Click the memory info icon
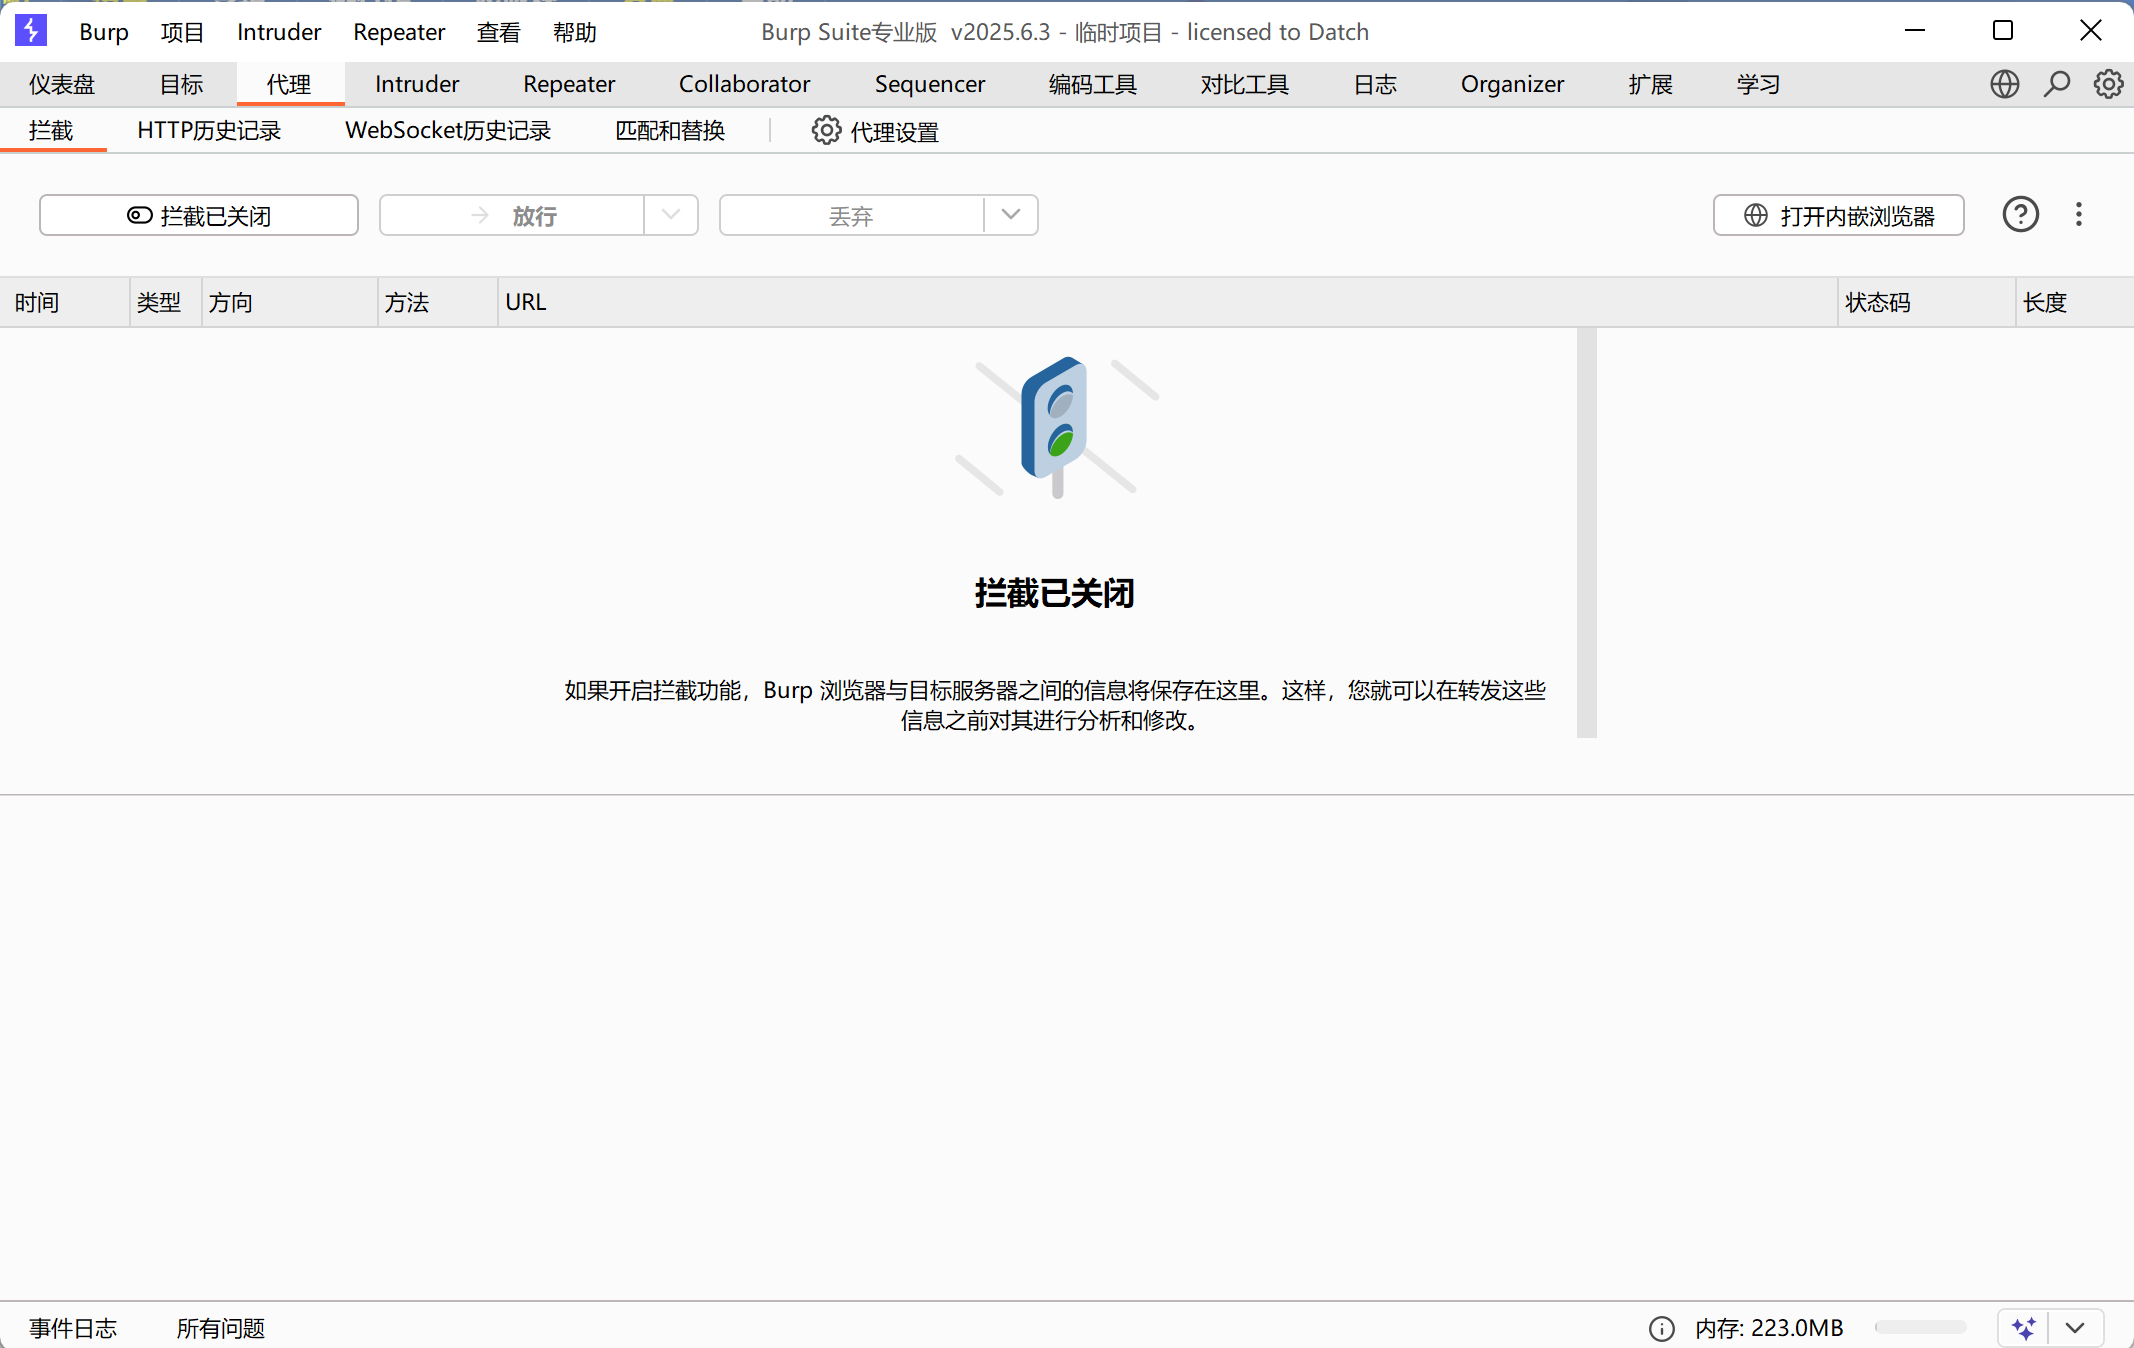This screenshot has height=1348, width=2134. (x=1661, y=1328)
